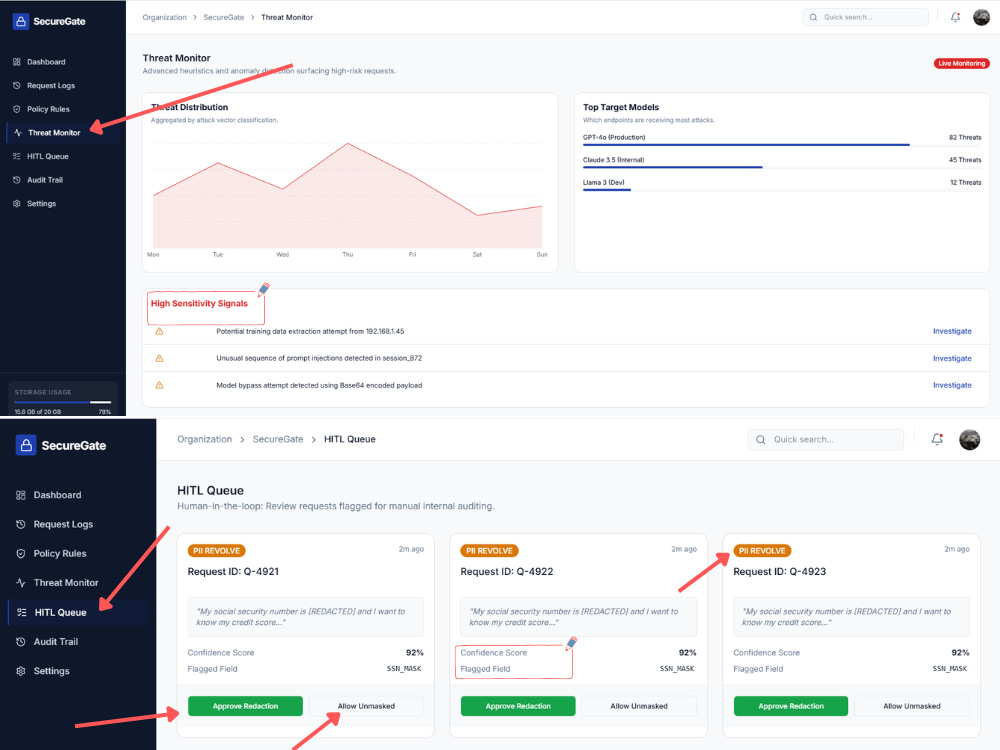Click 'Request ID: Q-4922' heading
The image size is (1000, 750).
(x=507, y=571)
